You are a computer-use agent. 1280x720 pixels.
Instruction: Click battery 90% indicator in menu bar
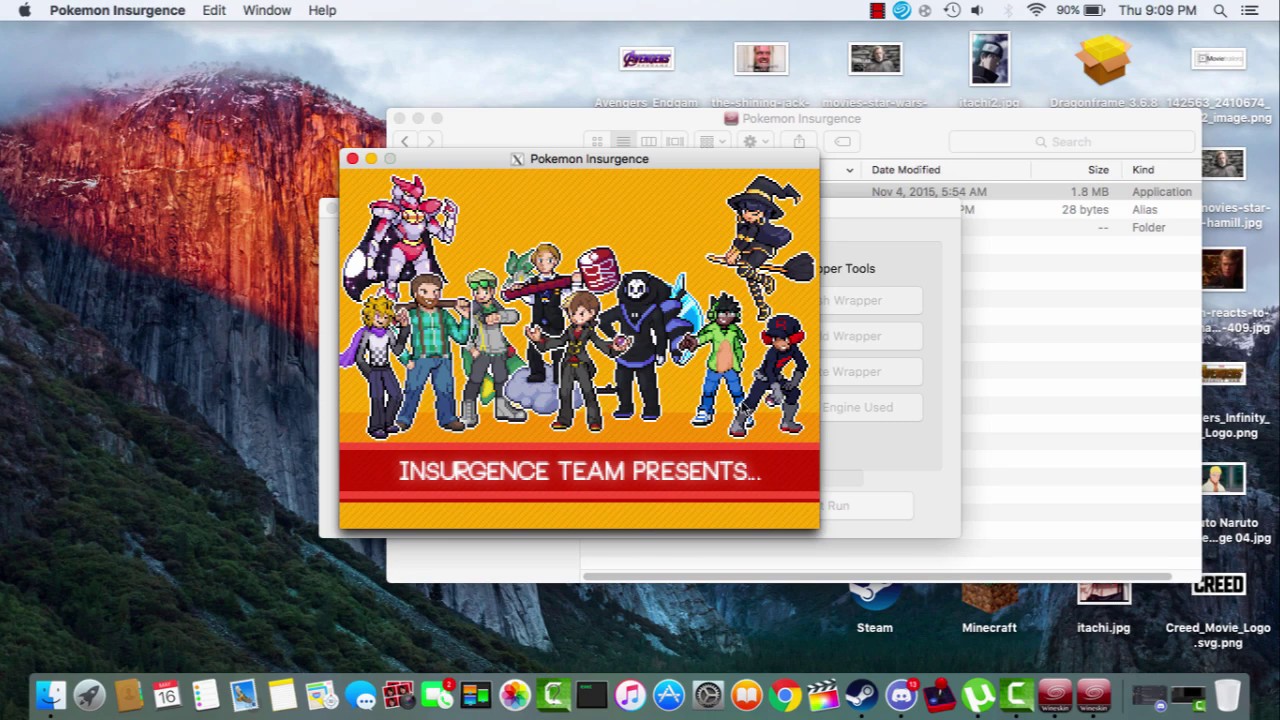click(x=1080, y=10)
